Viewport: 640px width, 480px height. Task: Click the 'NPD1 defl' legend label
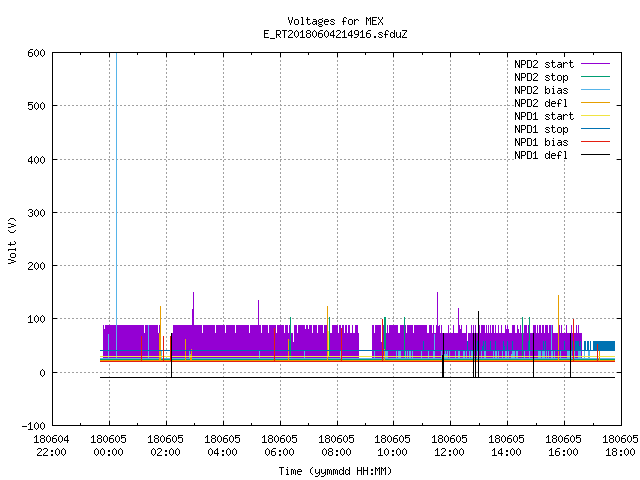(541, 156)
